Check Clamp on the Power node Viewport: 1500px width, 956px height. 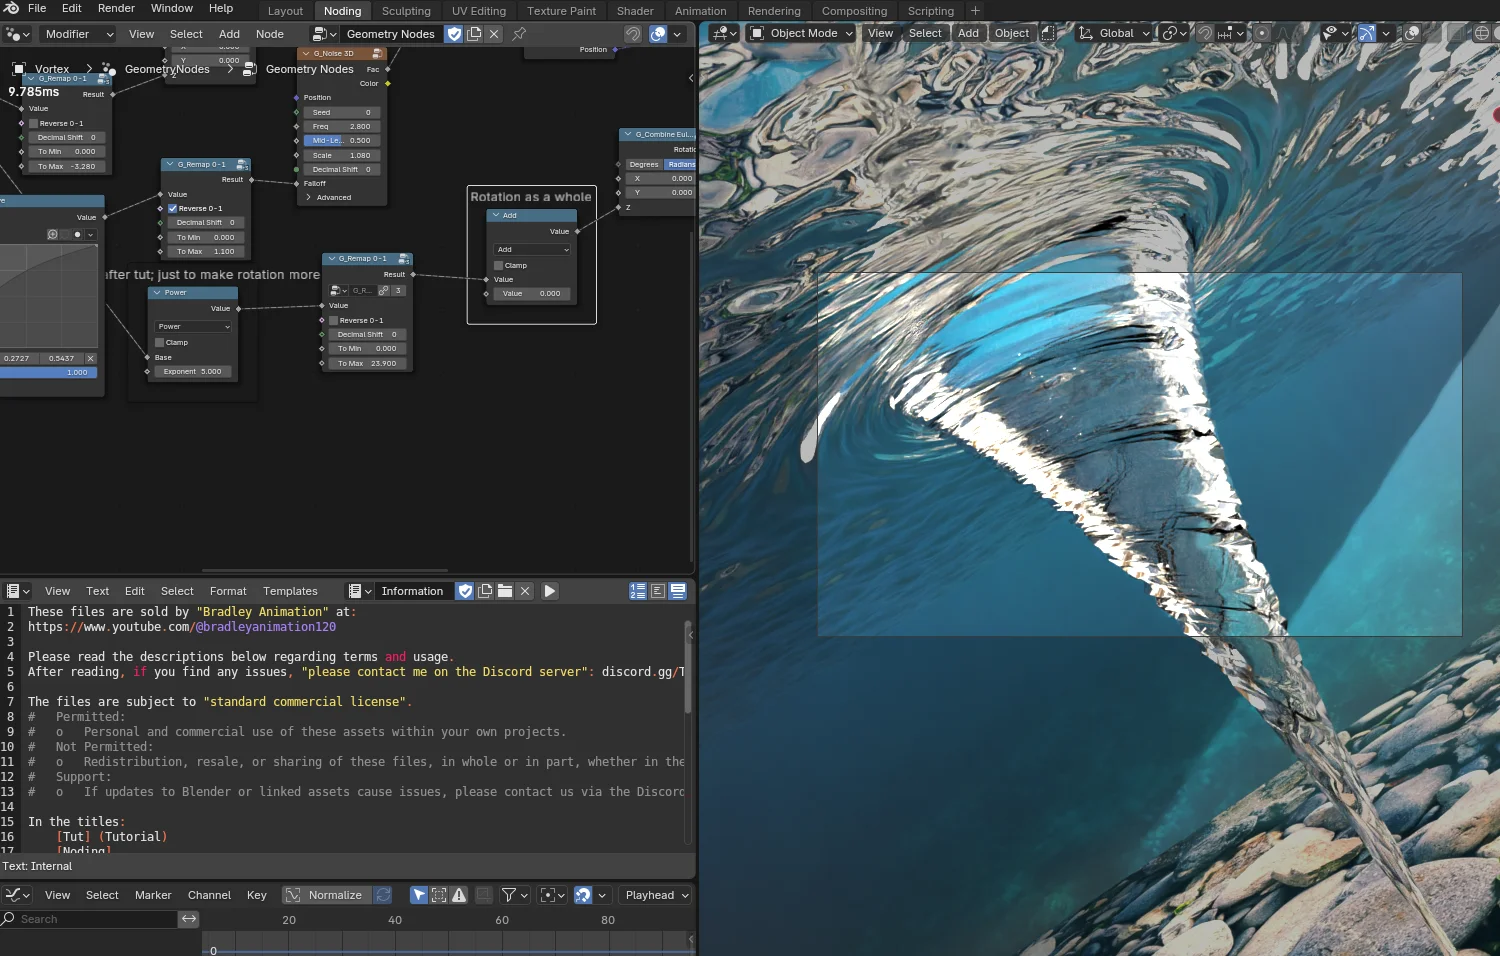tap(159, 342)
